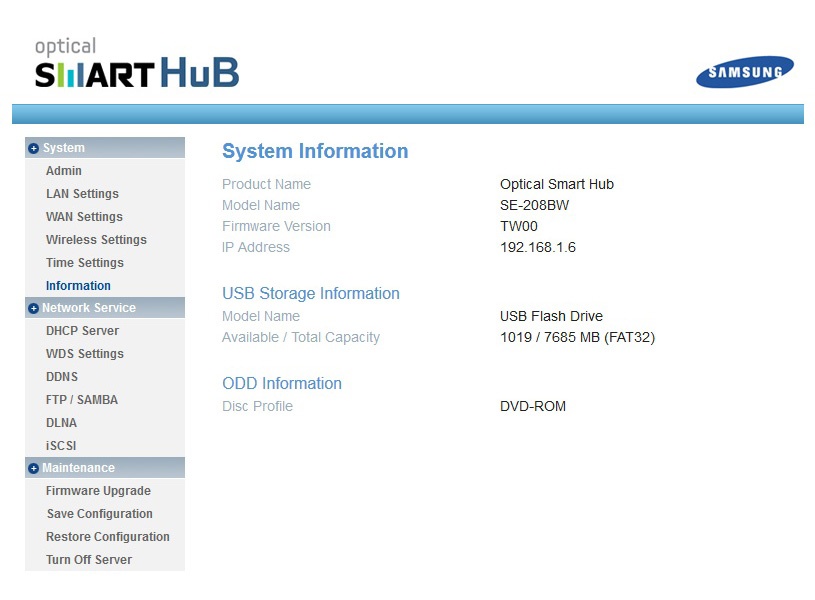
Task: Click the Network Service header
Action: 105,308
